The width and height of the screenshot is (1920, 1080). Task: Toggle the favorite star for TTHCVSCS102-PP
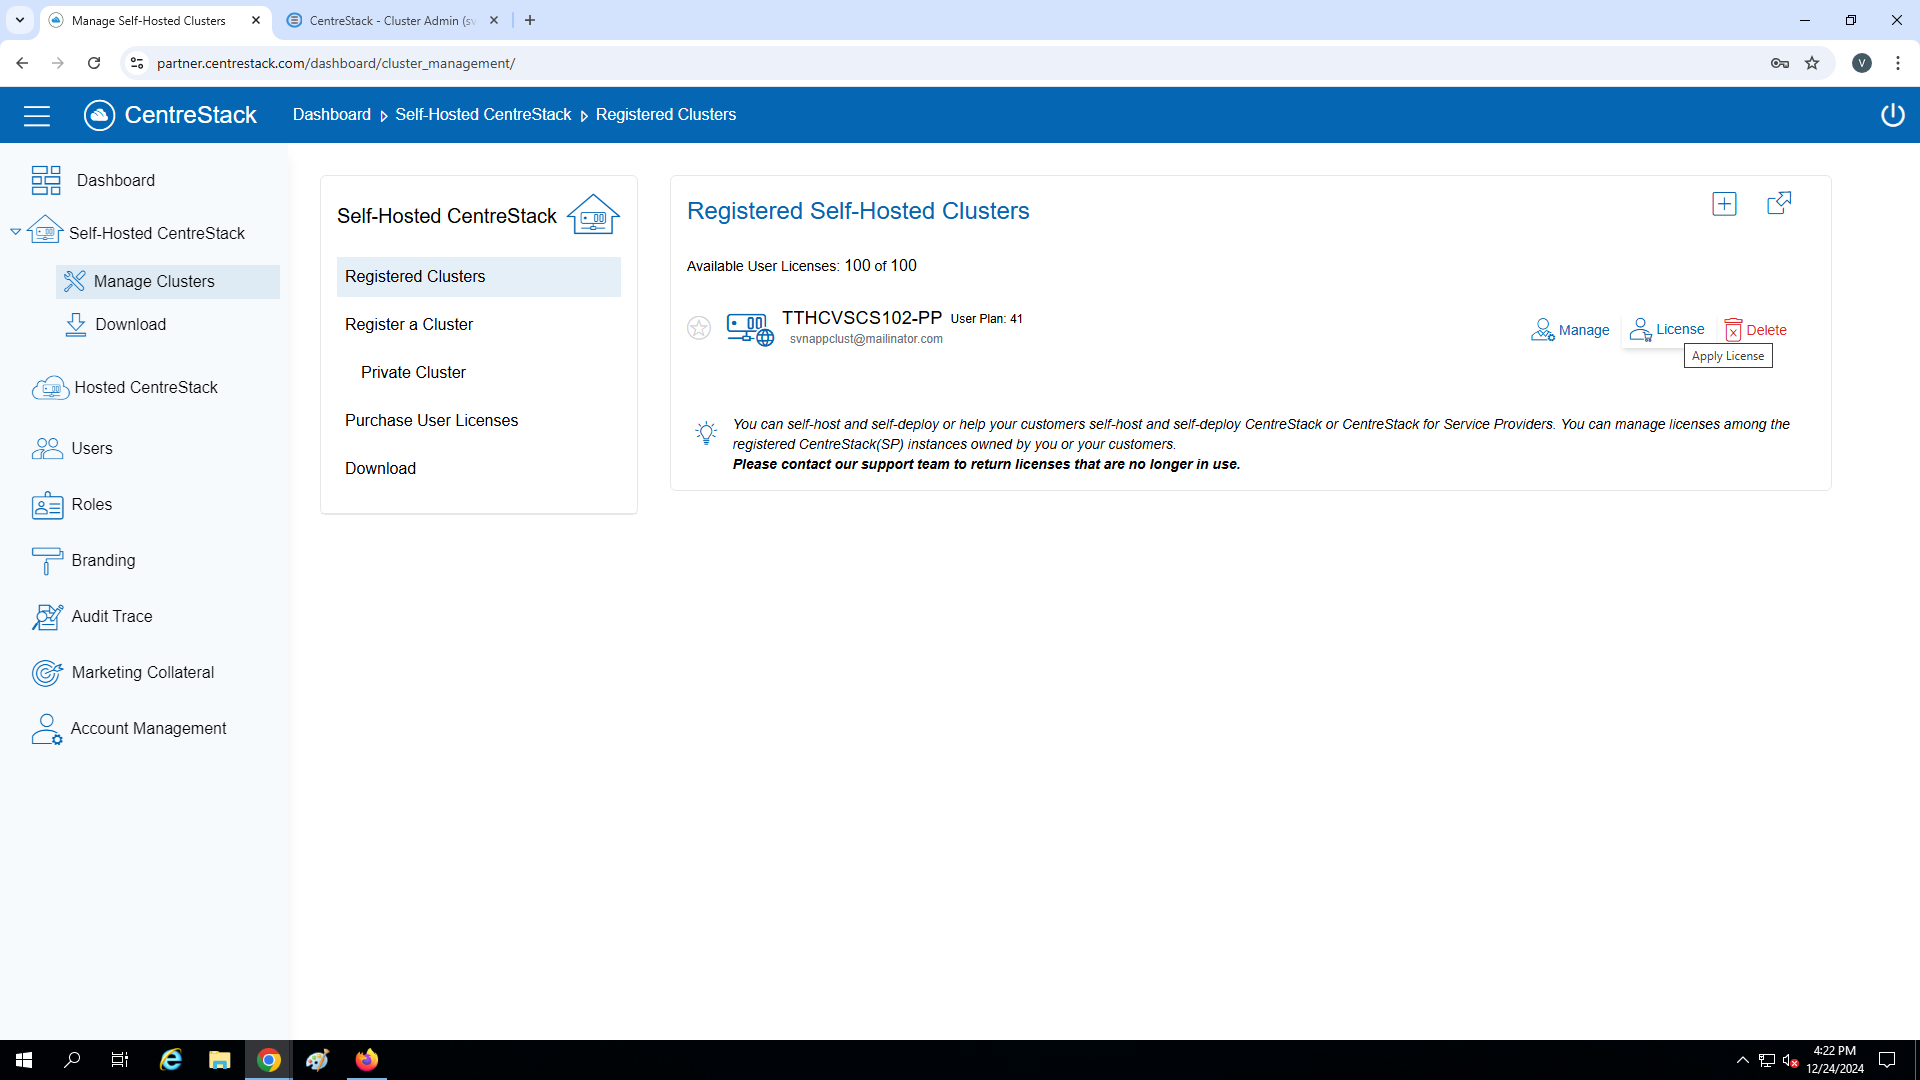pos(699,328)
